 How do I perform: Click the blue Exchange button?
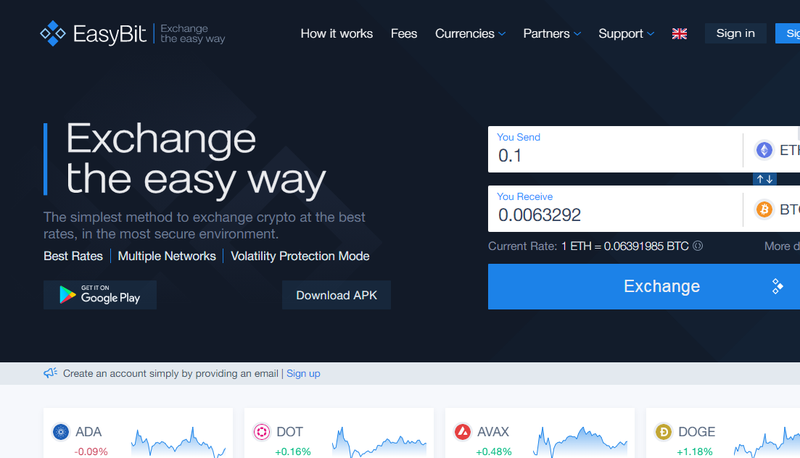[644, 286]
